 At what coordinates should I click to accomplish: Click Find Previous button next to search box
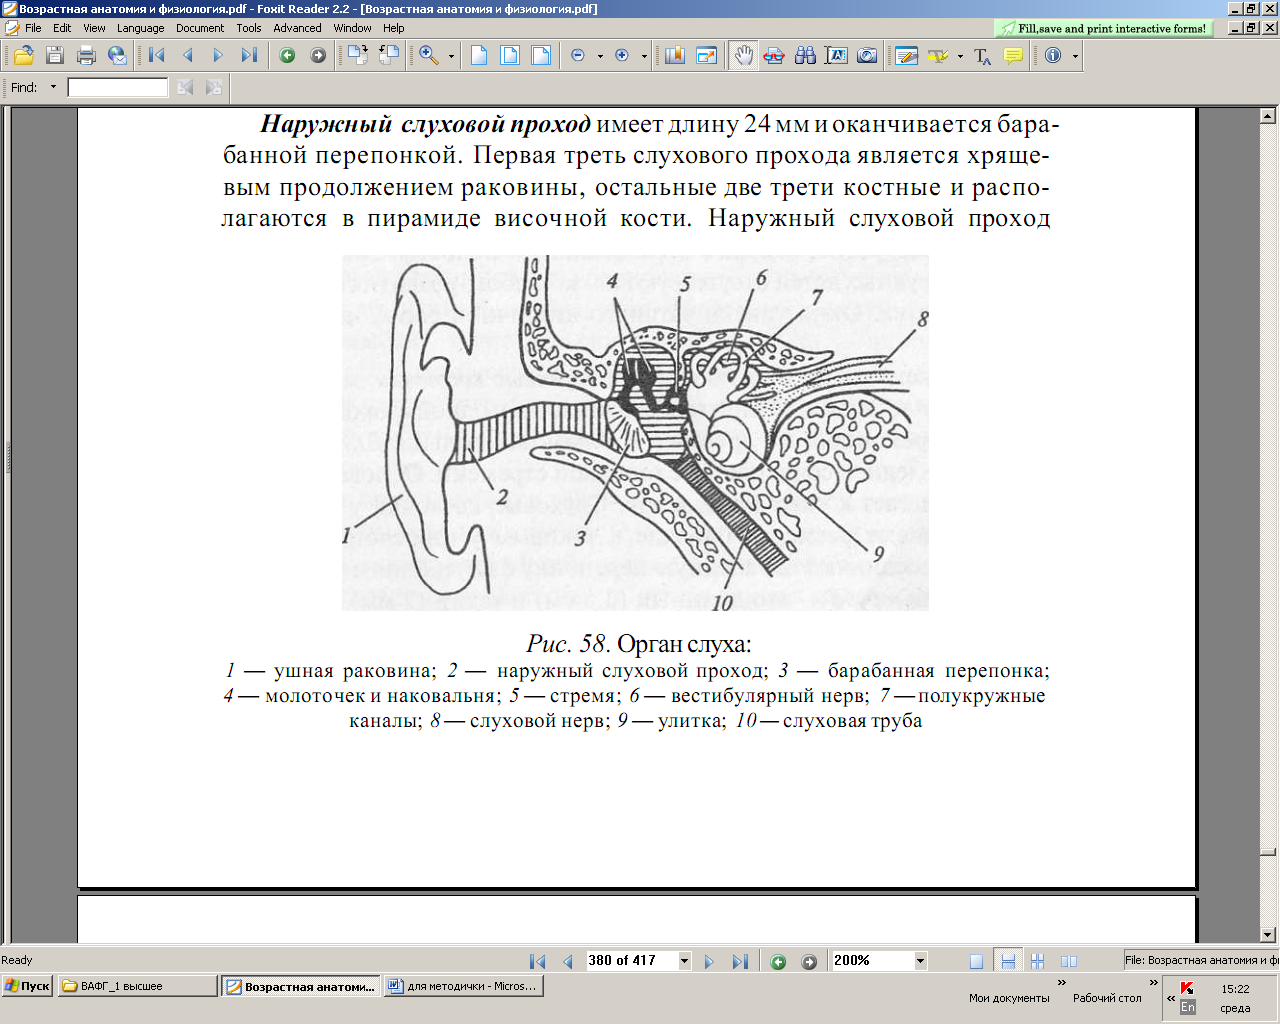point(185,88)
